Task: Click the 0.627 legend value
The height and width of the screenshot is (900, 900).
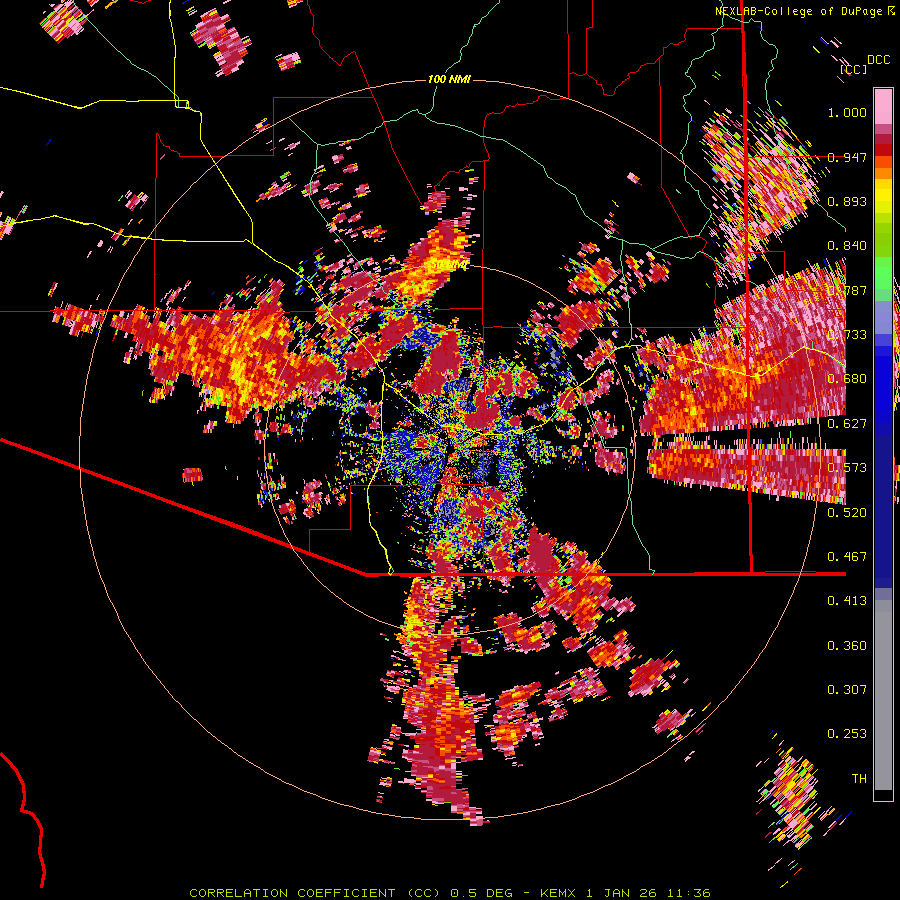Action: click(847, 424)
